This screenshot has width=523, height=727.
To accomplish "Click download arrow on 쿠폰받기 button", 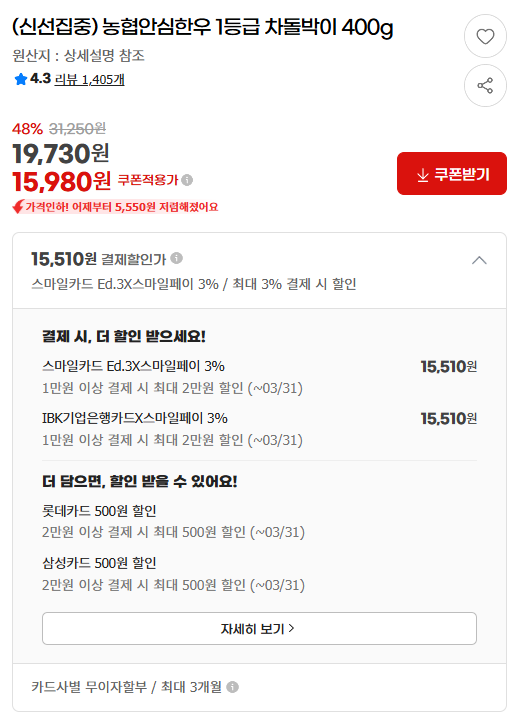I will point(422,175).
